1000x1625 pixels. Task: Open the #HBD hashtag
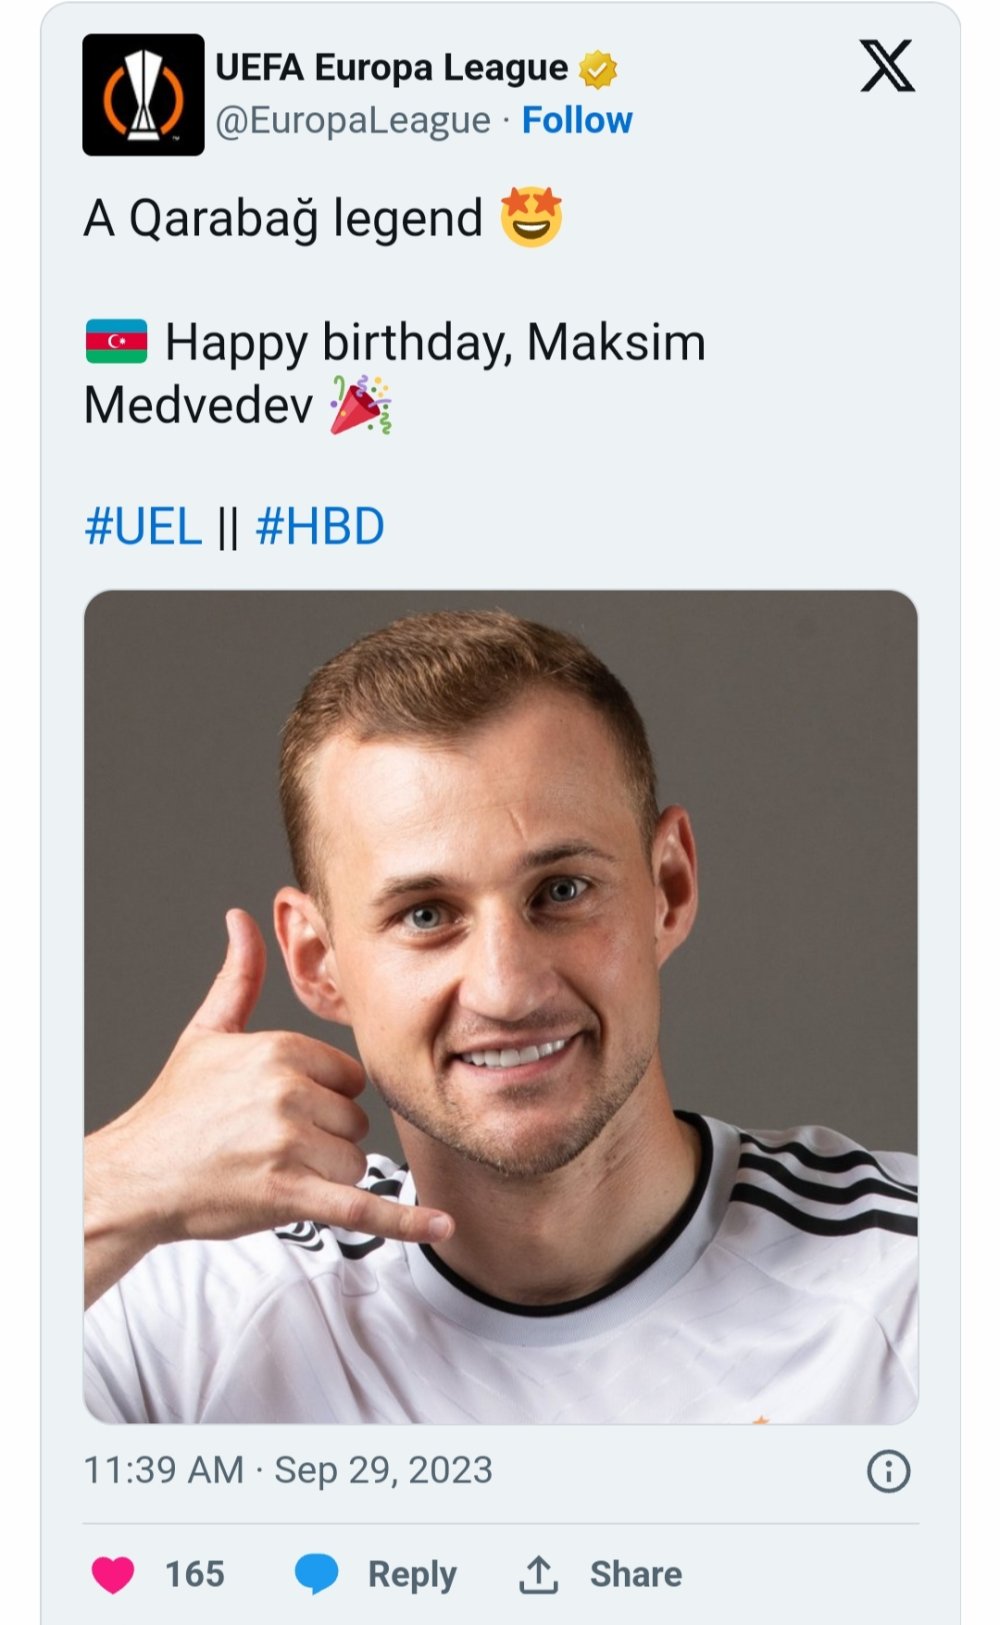[x=320, y=527]
